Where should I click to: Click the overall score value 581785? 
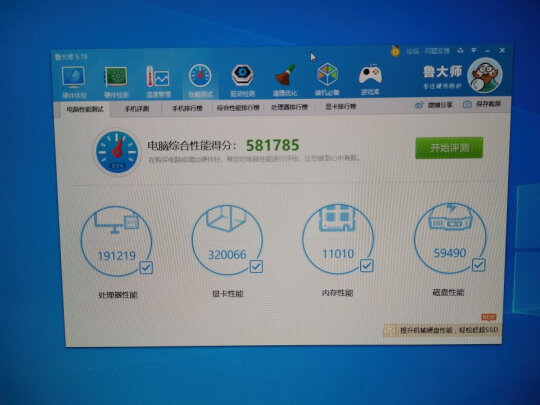pyautogui.click(x=273, y=145)
